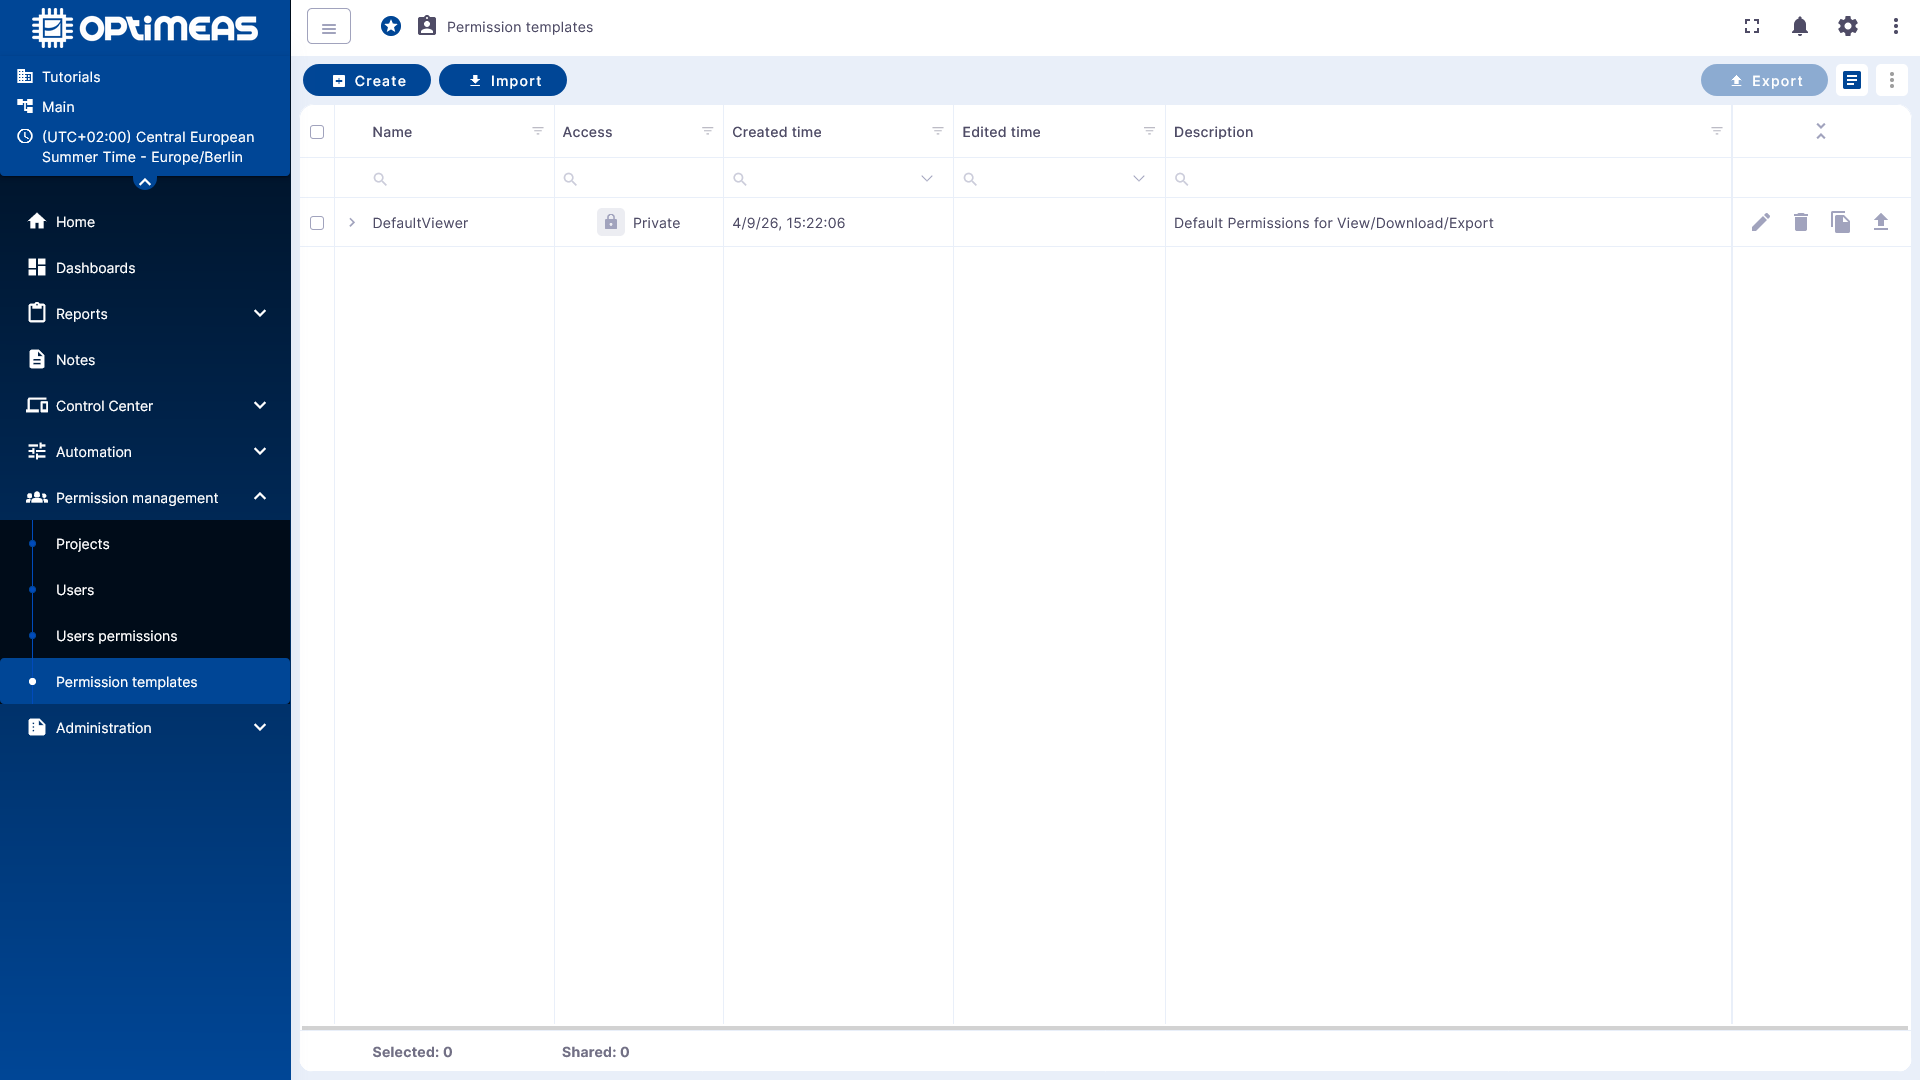Click the DefaultViewer name cell

coord(420,223)
